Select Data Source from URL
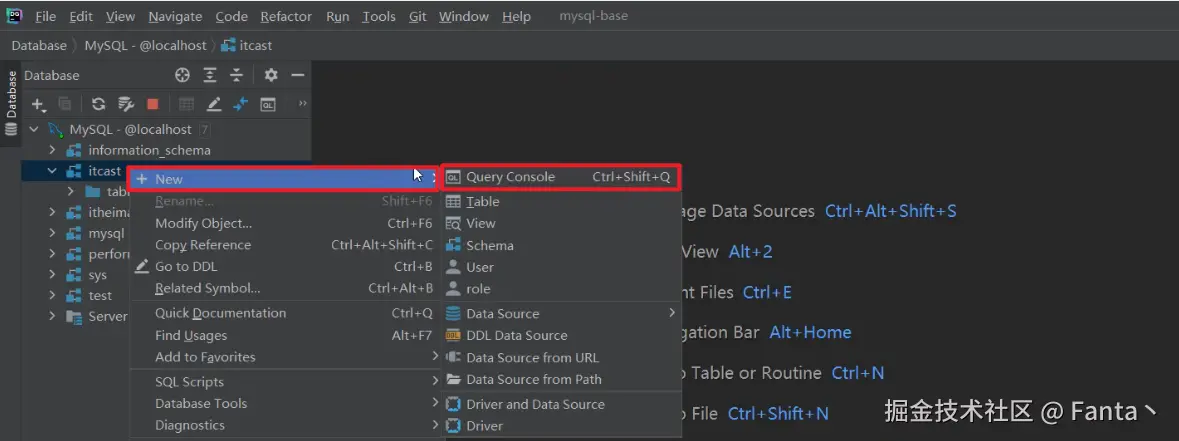This screenshot has width=1179, height=441. (562, 358)
